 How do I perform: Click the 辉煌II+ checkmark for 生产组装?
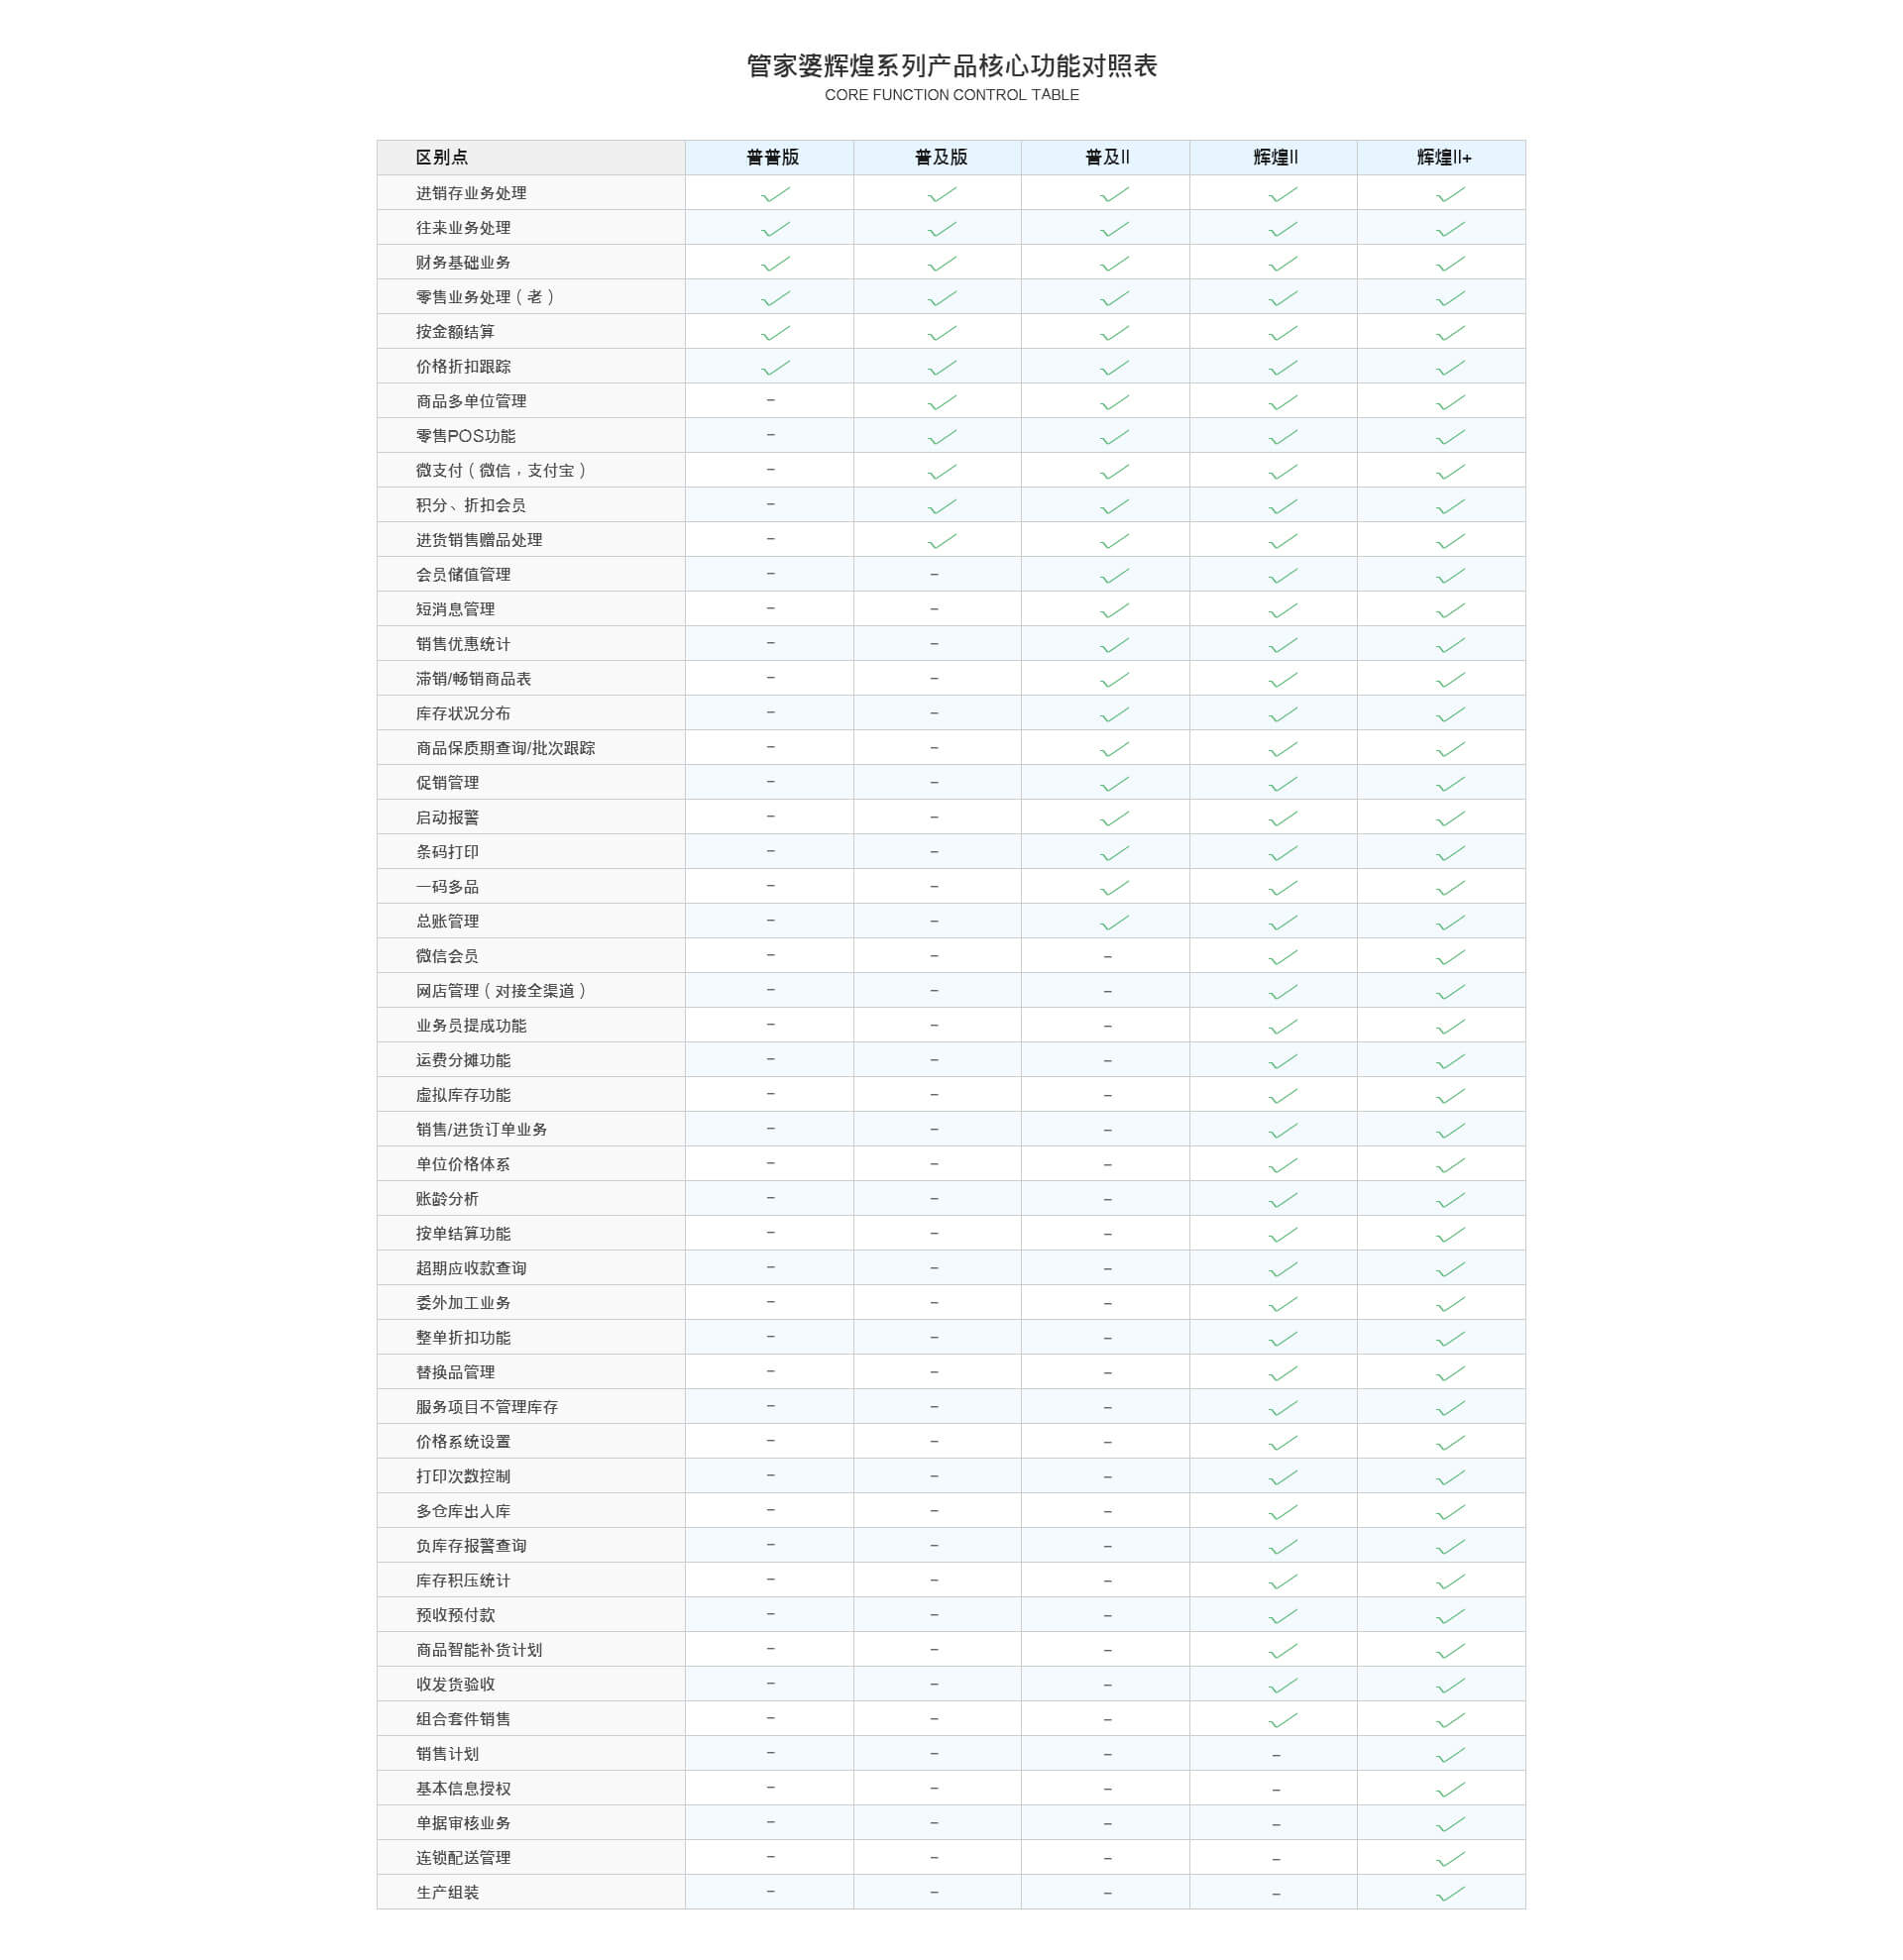[x=1450, y=1893]
